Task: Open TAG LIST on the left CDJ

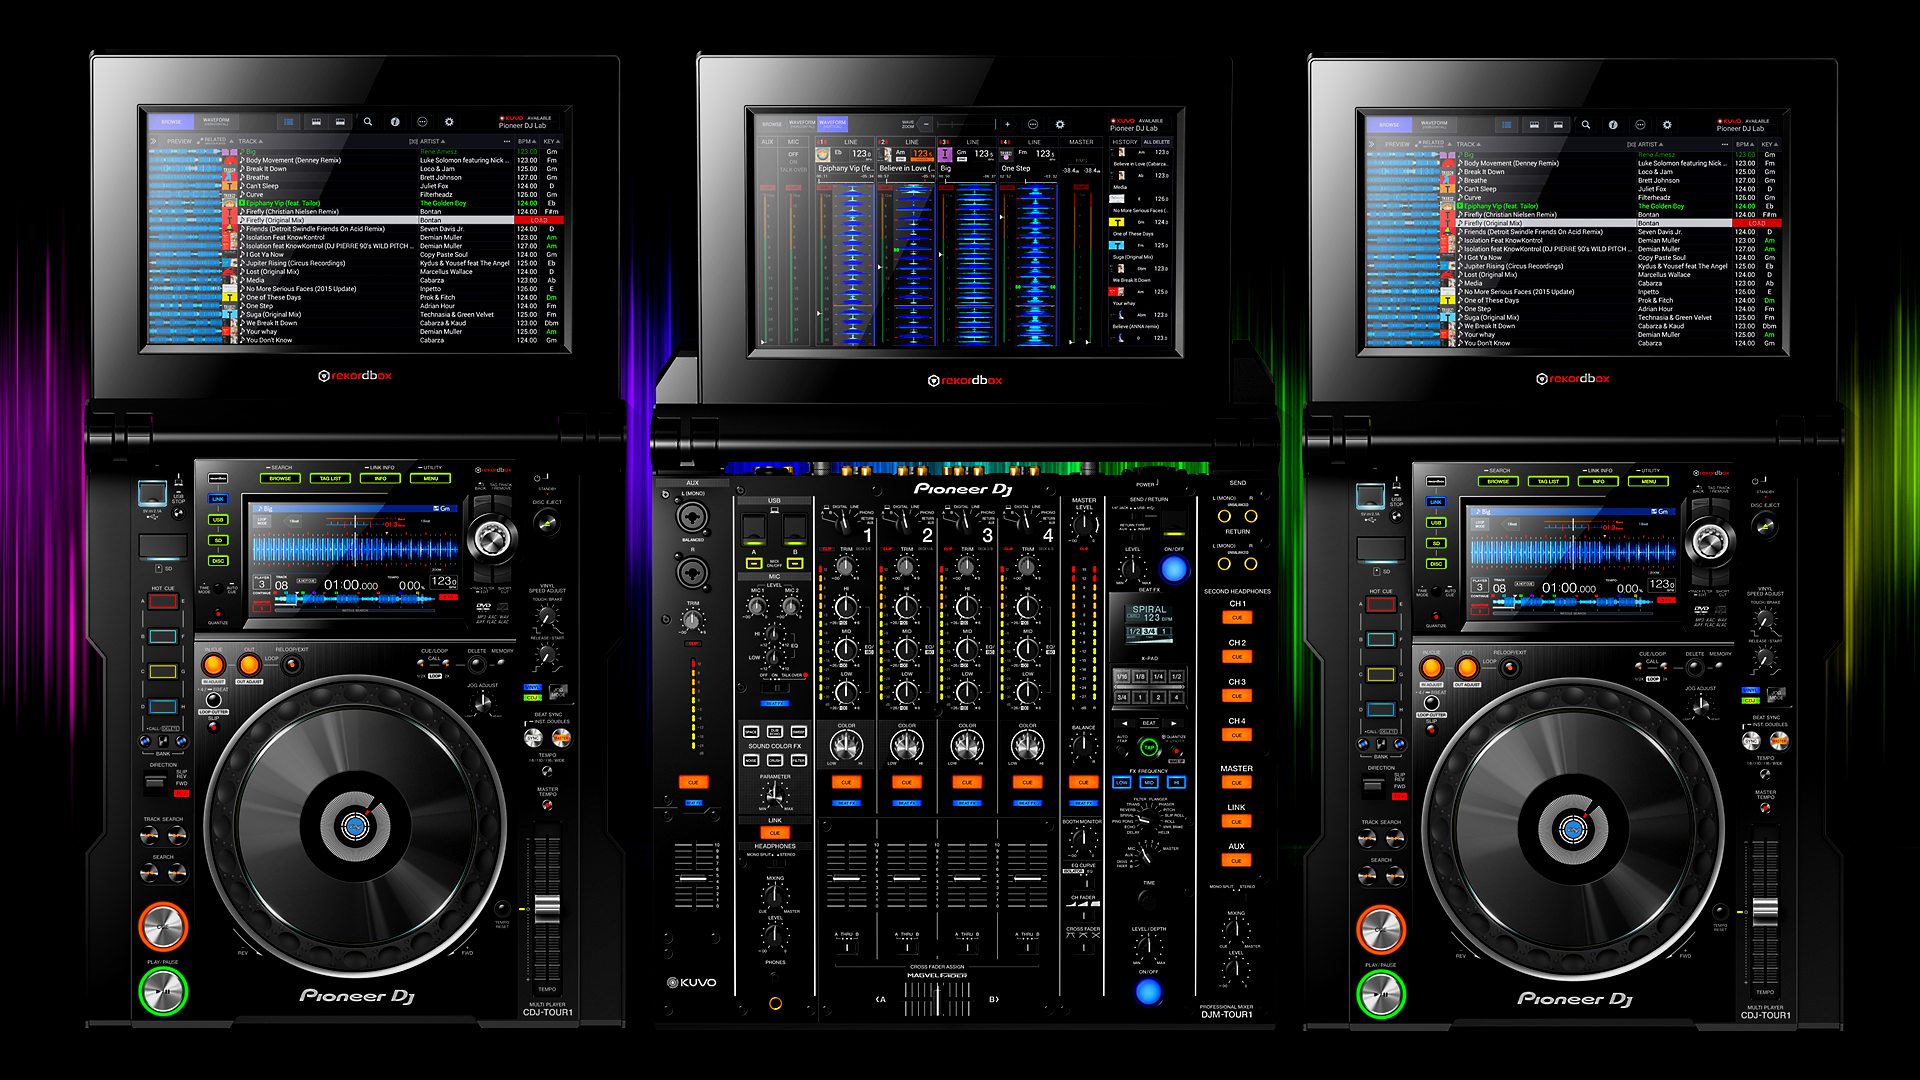Action: click(330, 479)
